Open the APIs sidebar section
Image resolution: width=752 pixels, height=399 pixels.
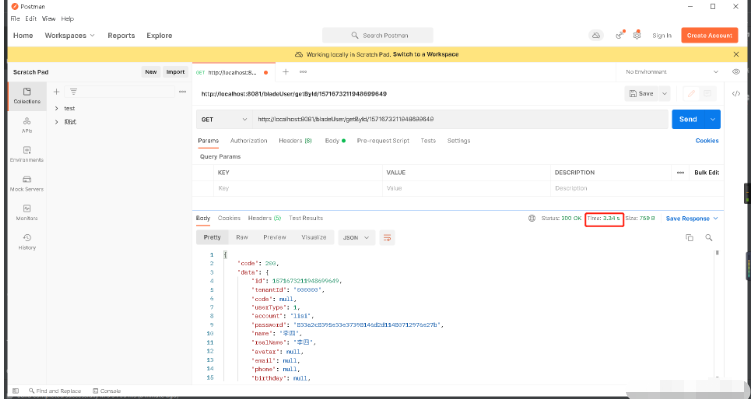coord(27,125)
